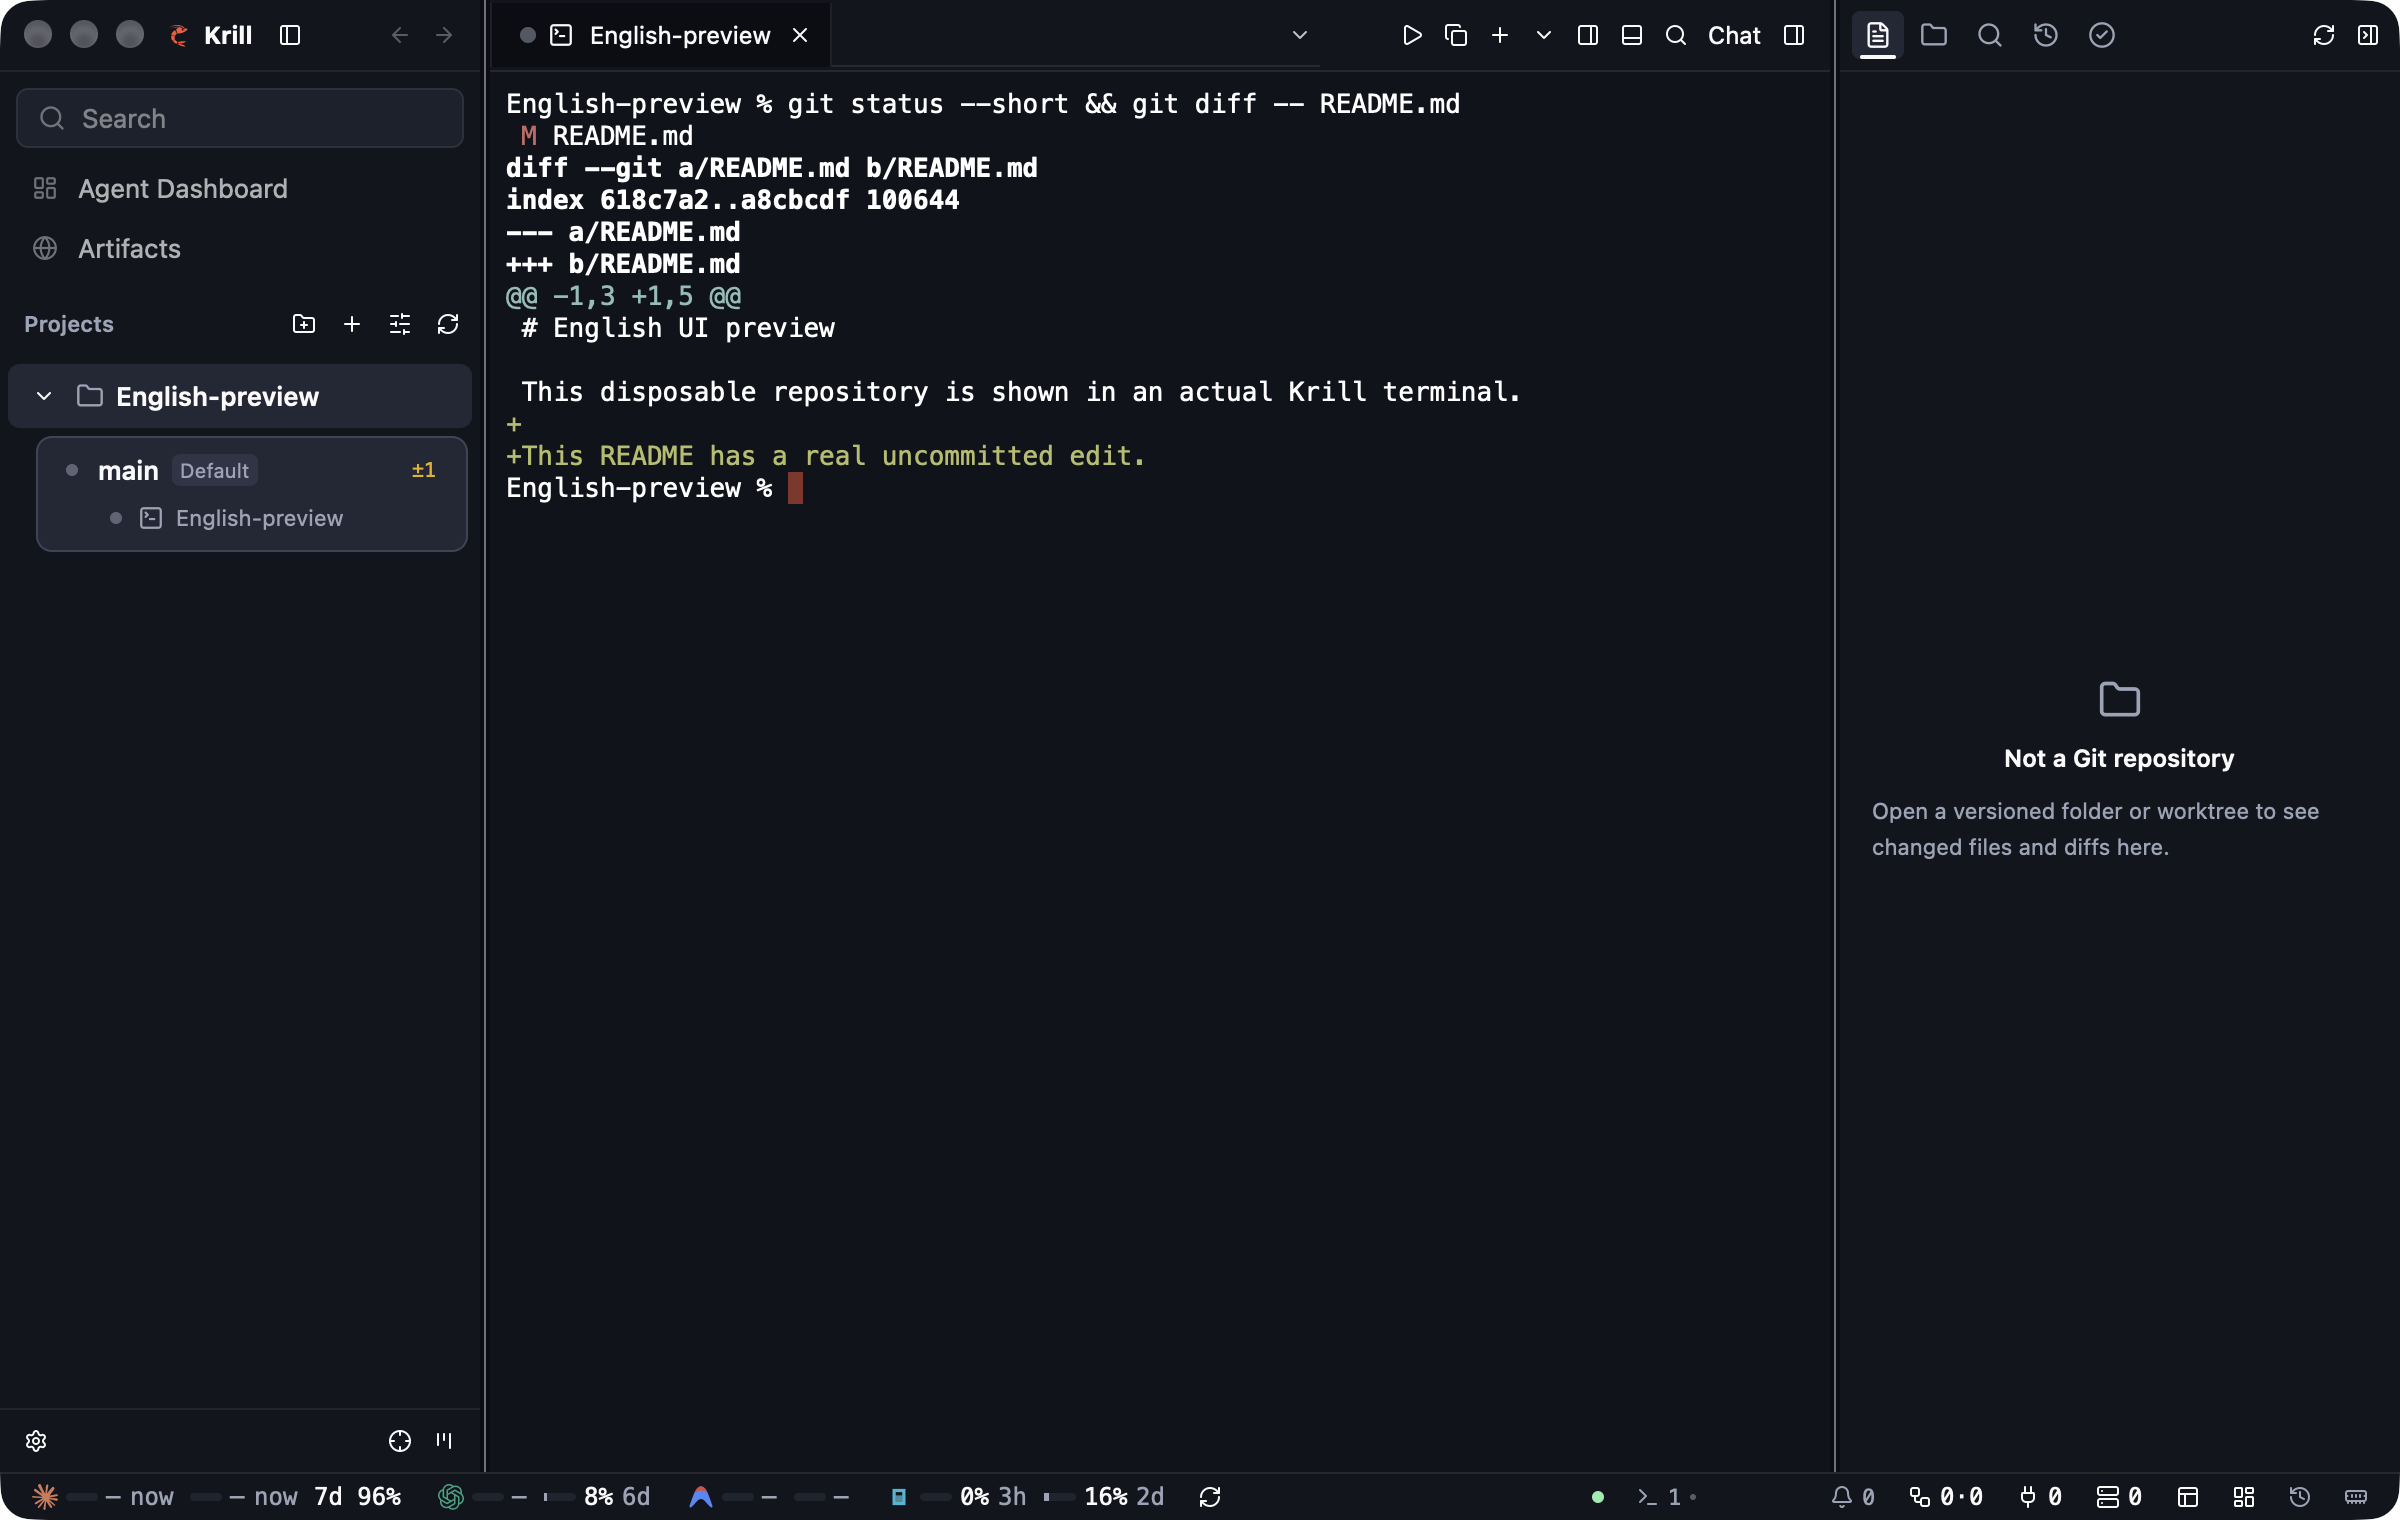Image resolution: width=2400 pixels, height=1520 pixels.
Task: Click the Run play icon in toolbar
Action: 1412,35
